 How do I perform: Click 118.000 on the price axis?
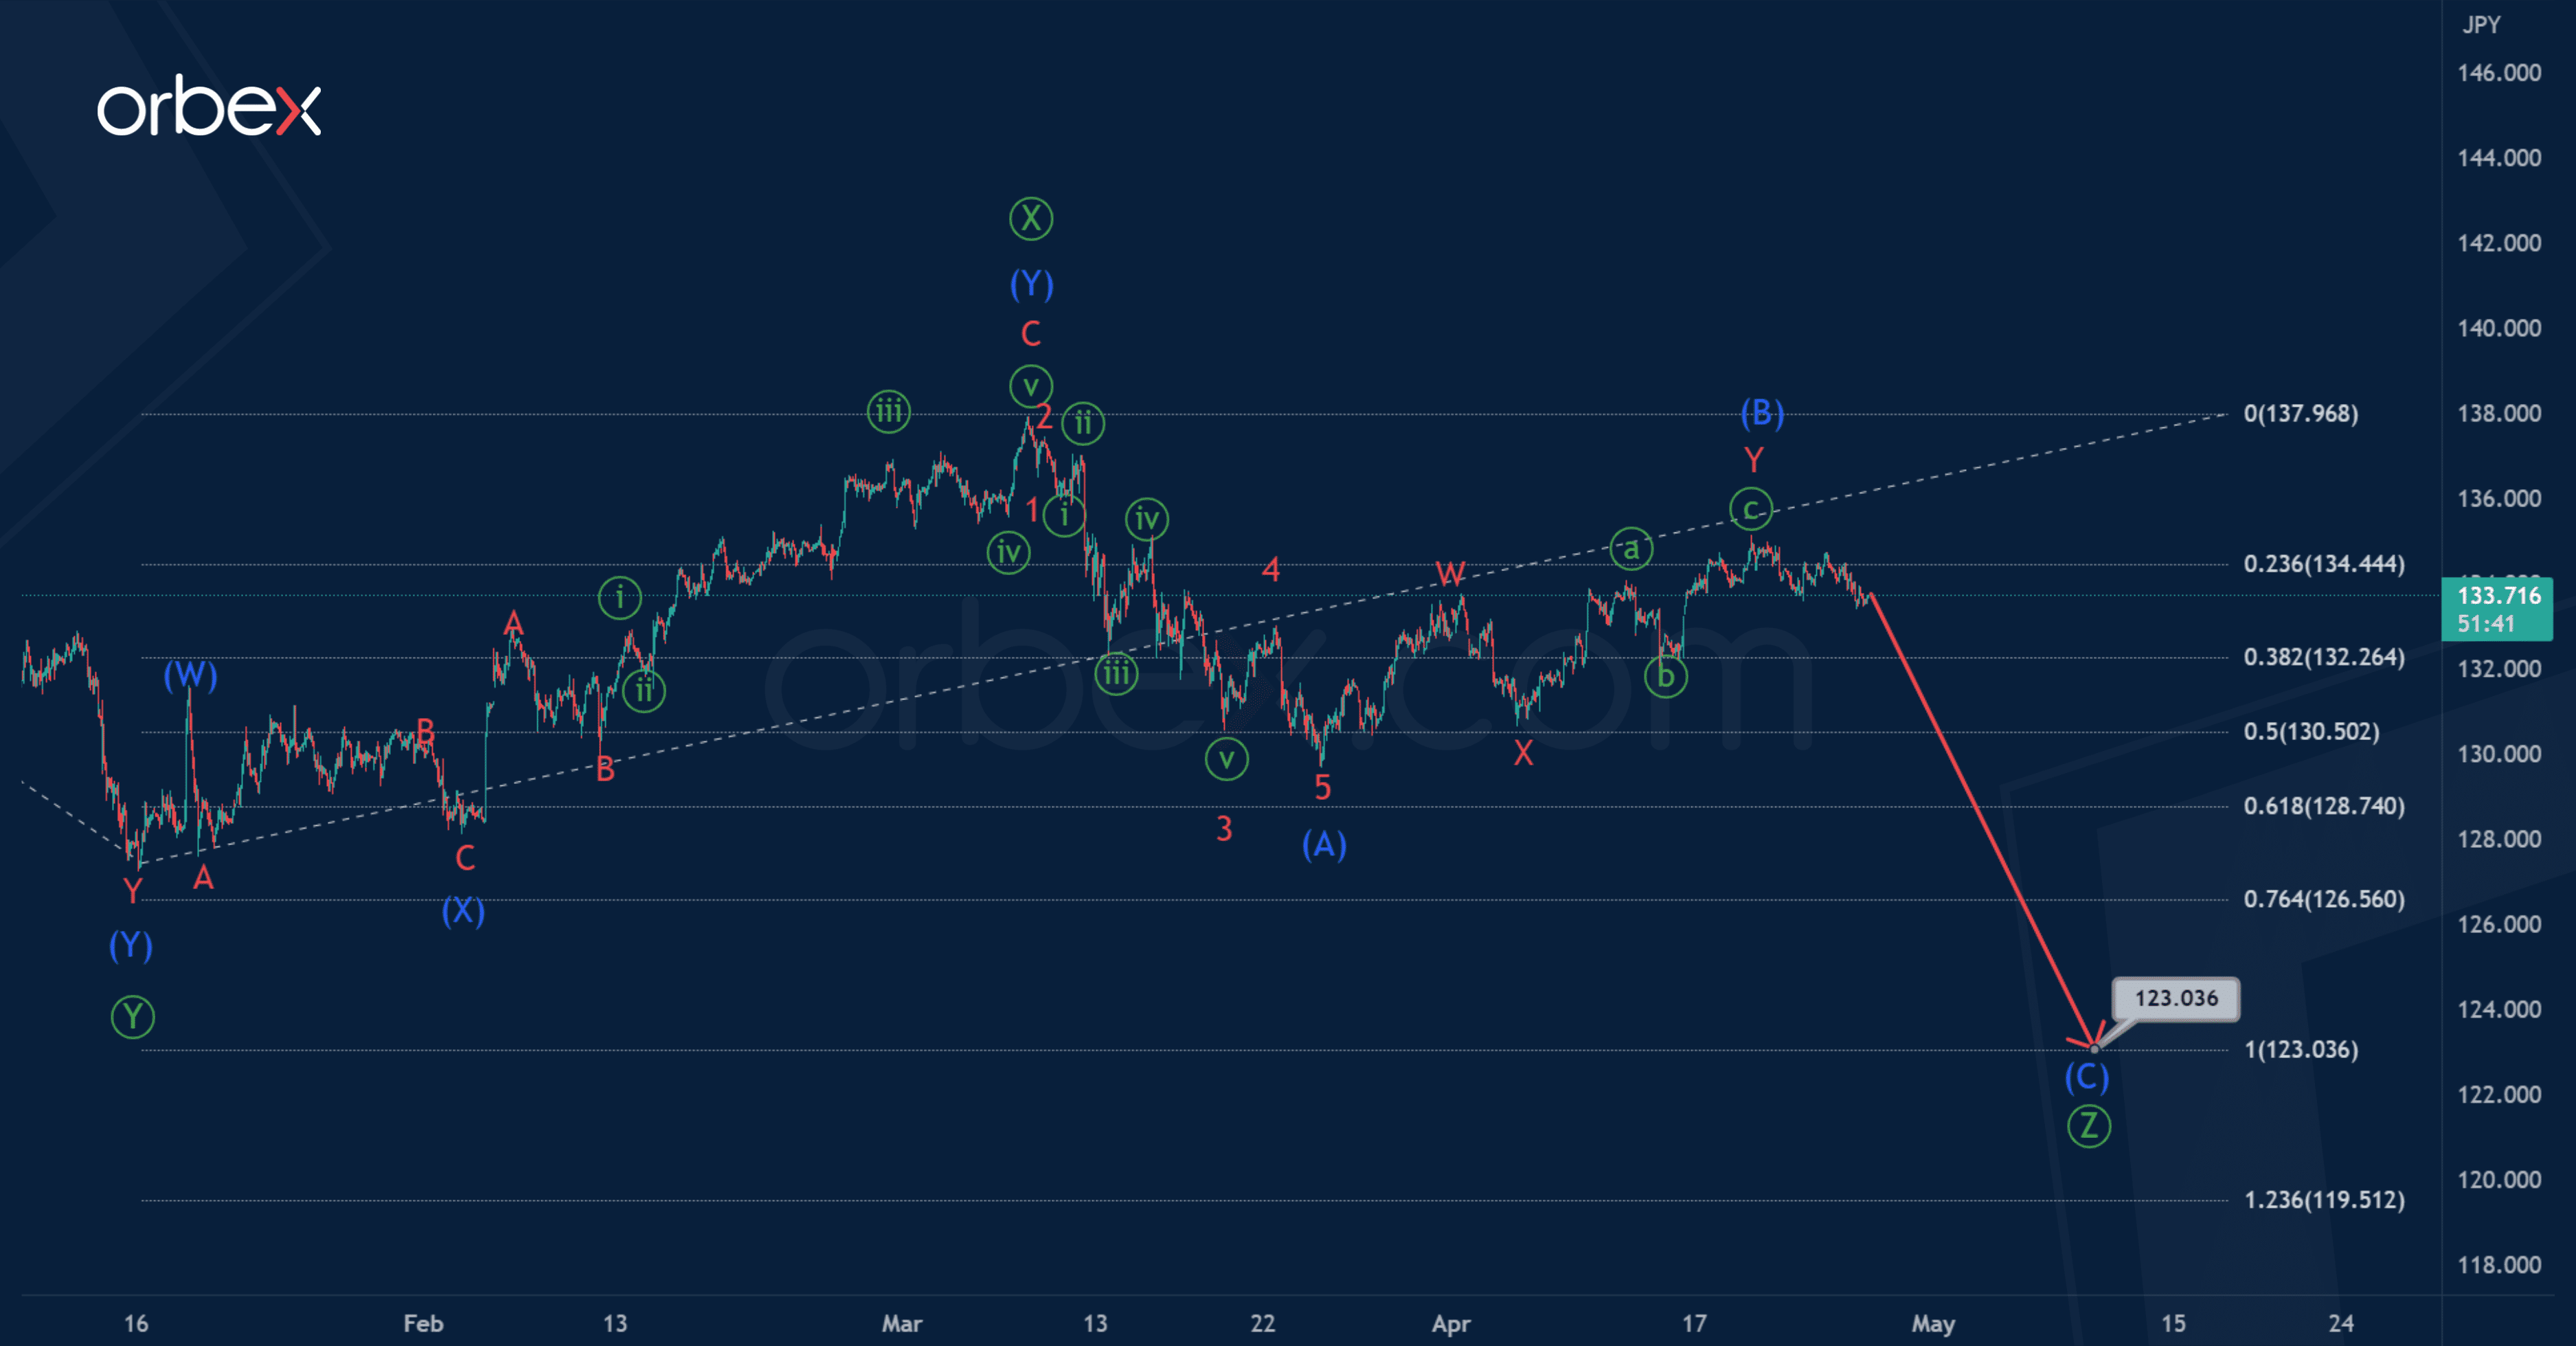point(2499,1265)
